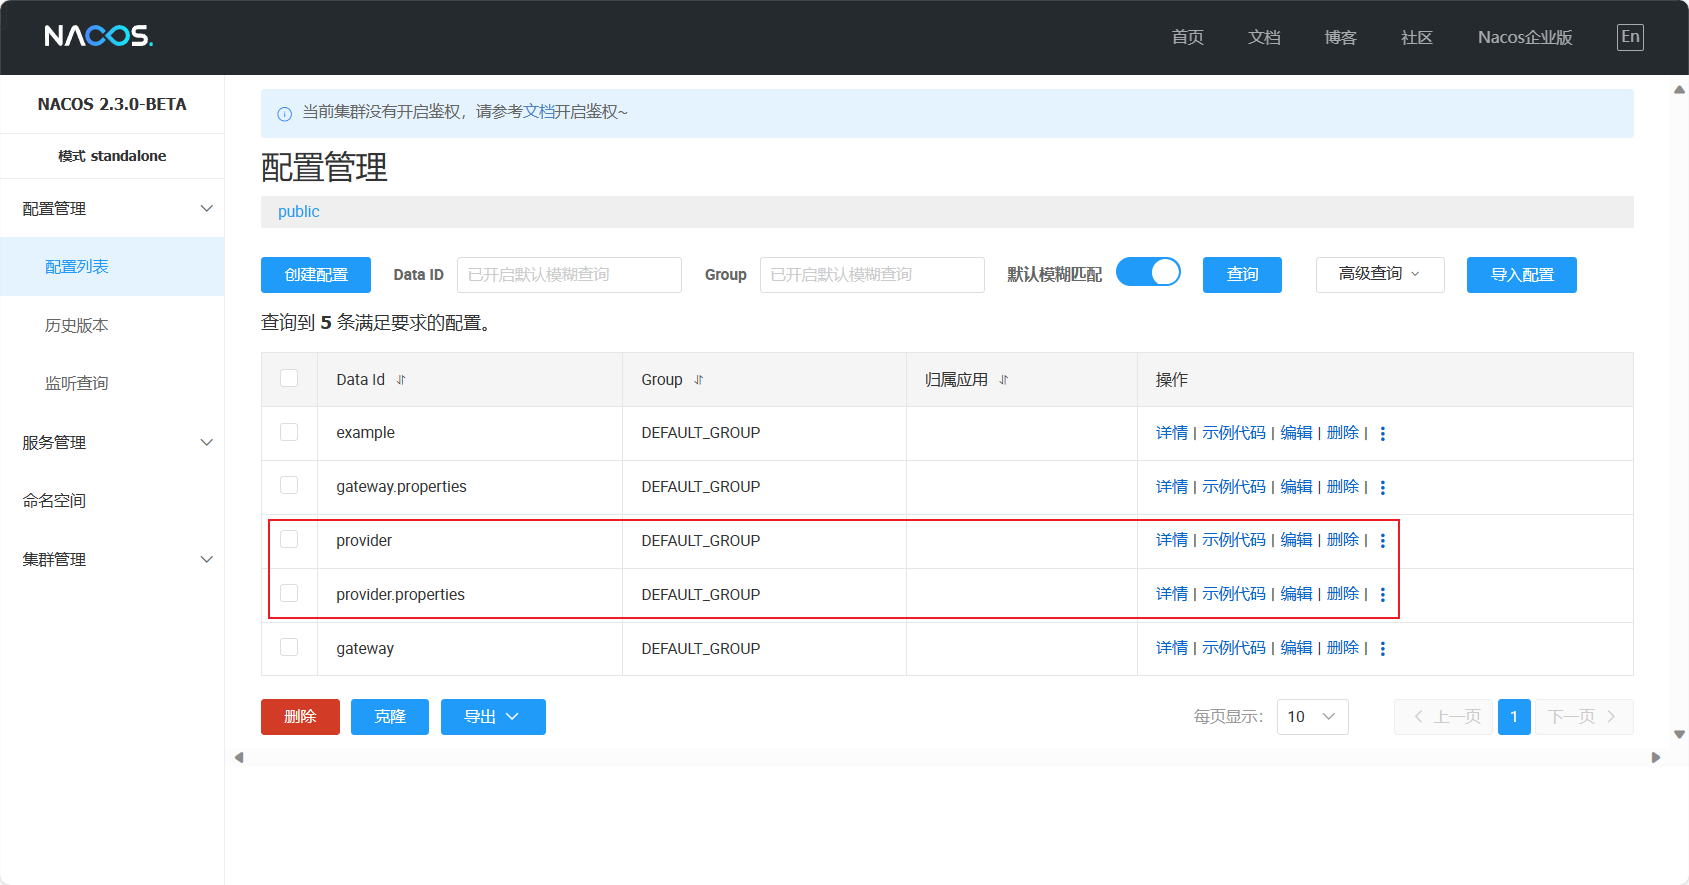1689x885 pixels.
Task: Expand the 集群管理 sidebar menu
Action: pyautogui.click(x=112, y=560)
